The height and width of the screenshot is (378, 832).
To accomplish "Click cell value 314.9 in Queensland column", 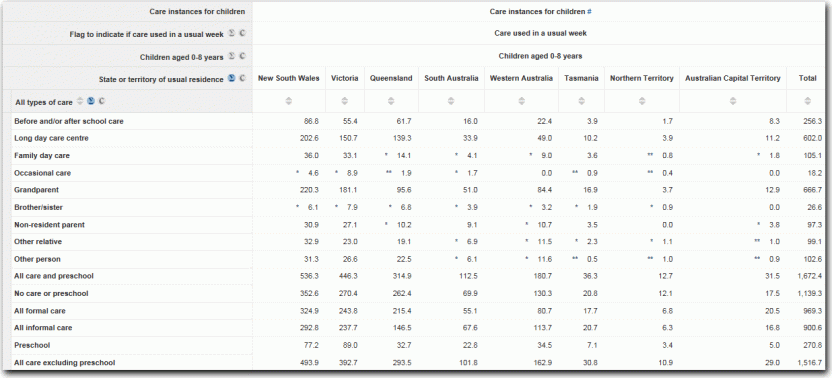I will pos(401,276).
